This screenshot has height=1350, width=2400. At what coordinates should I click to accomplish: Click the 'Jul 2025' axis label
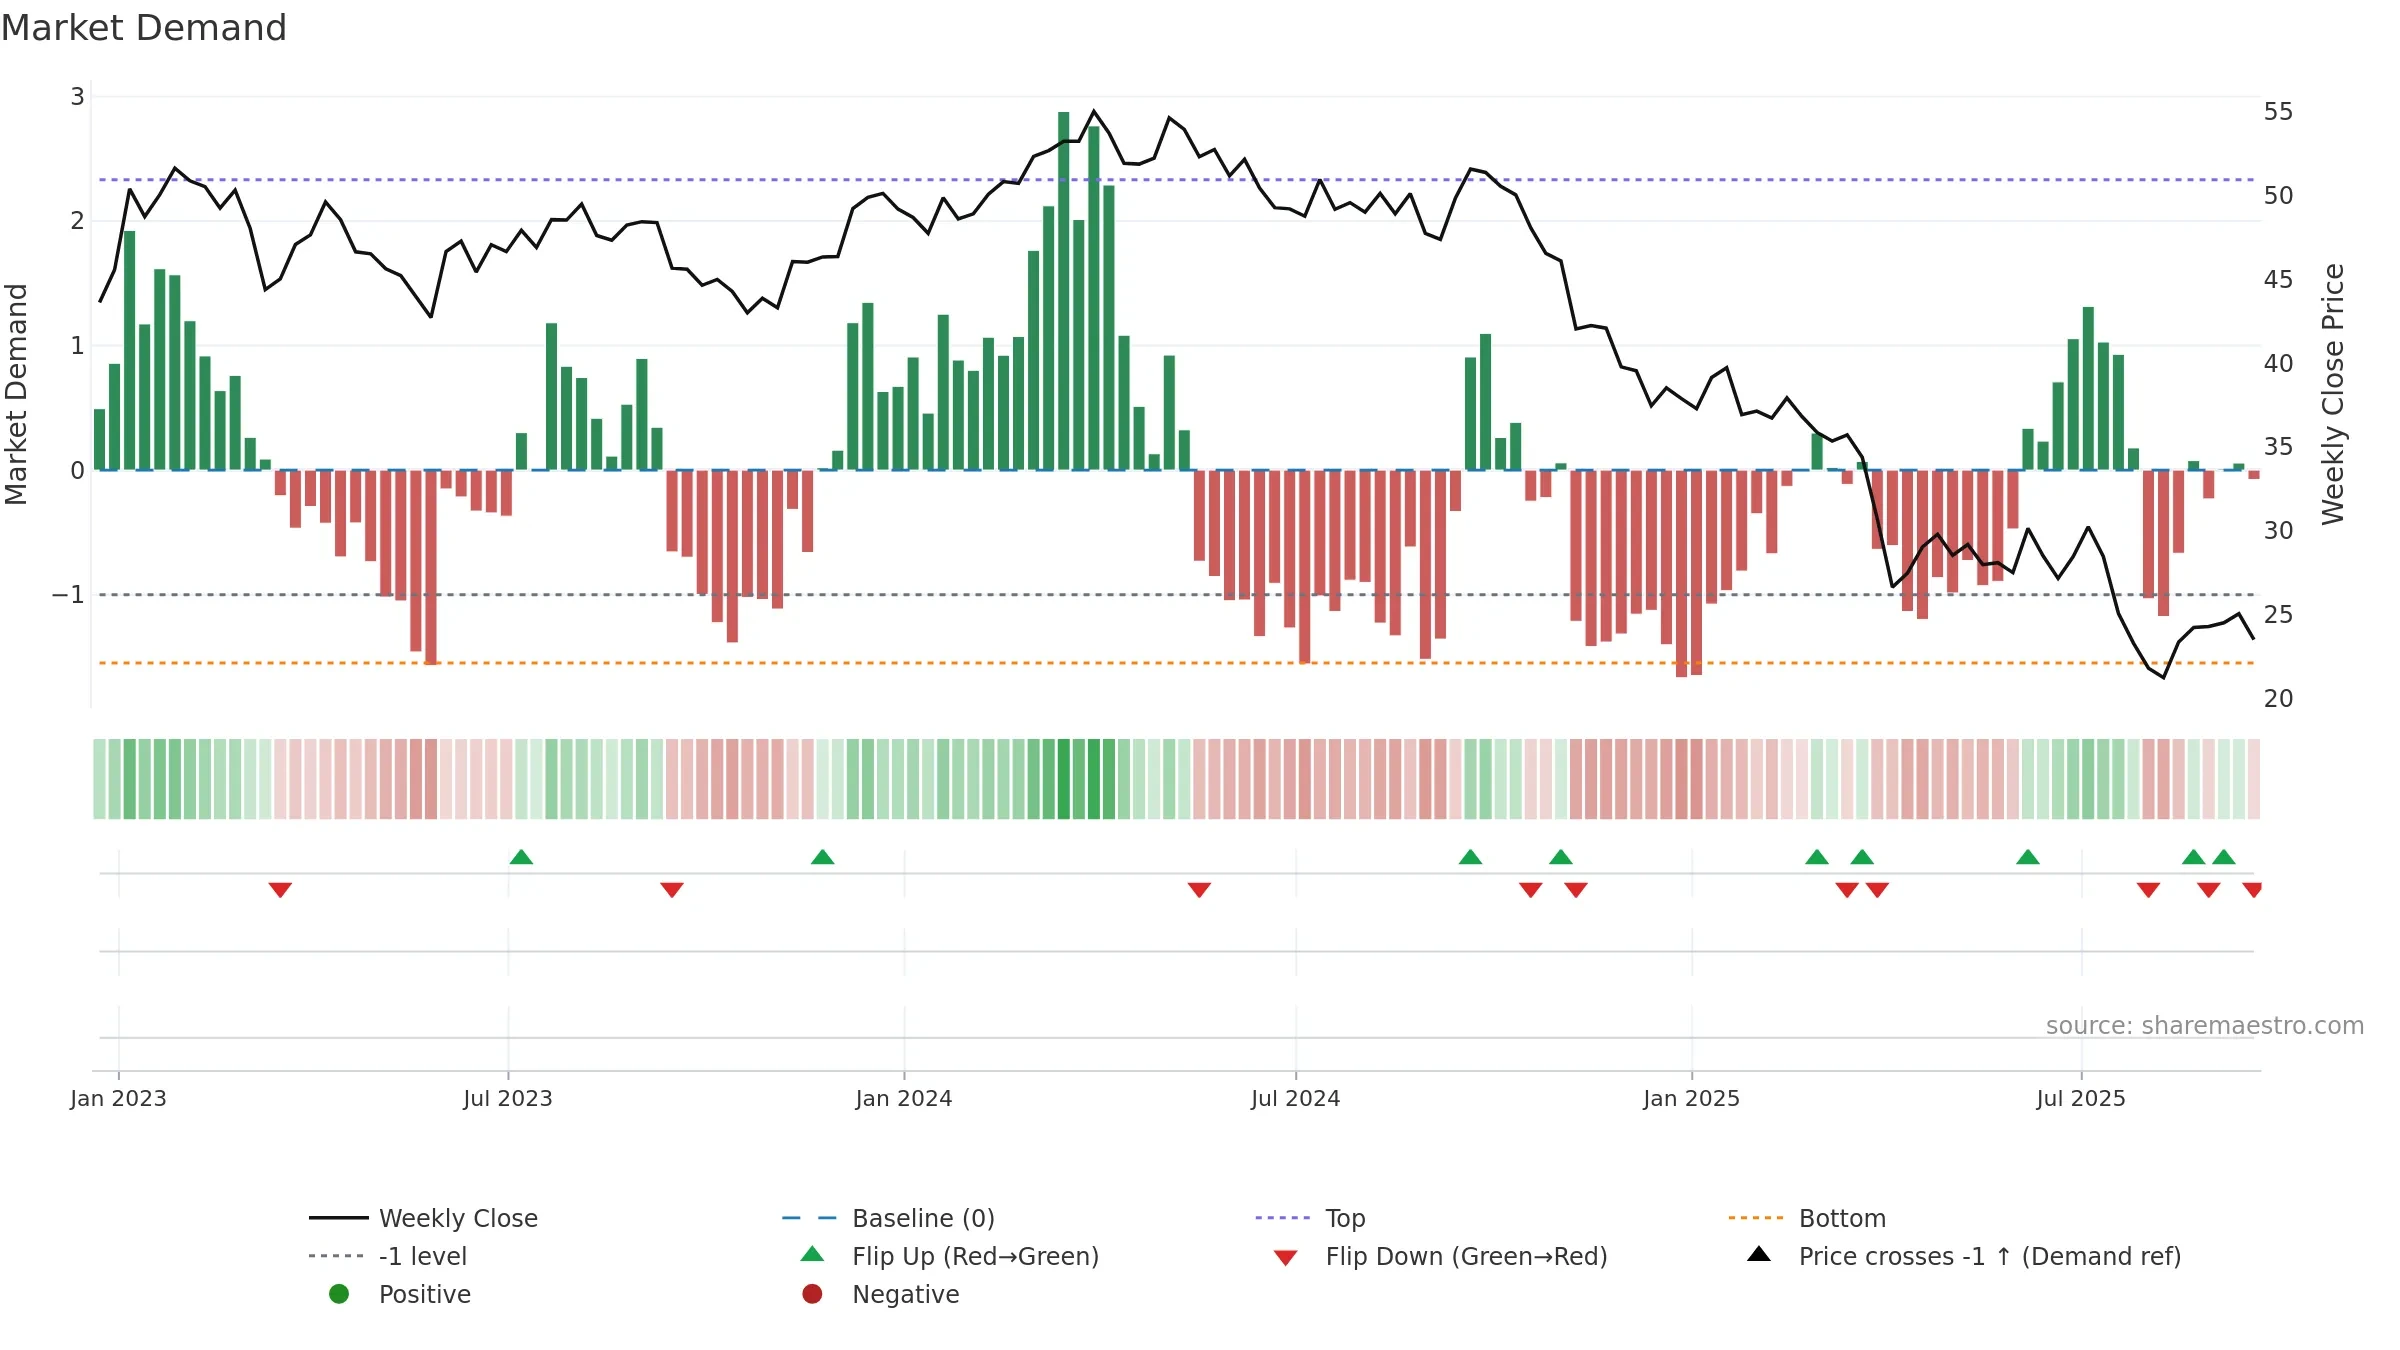[2081, 1098]
